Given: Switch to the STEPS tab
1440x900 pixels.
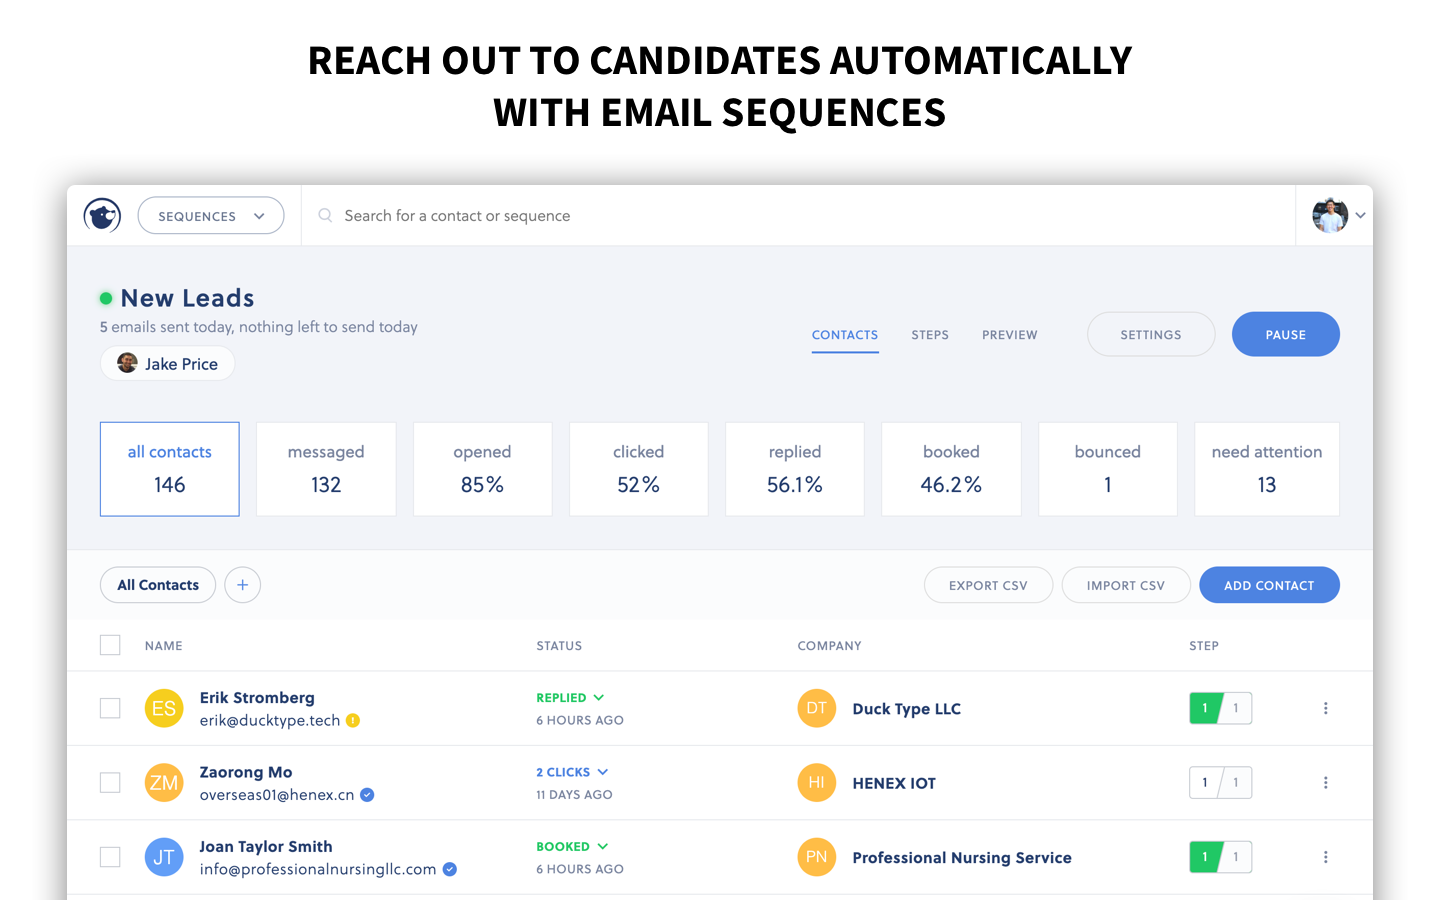Looking at the screenshot, I should click(x=930, y=335).
